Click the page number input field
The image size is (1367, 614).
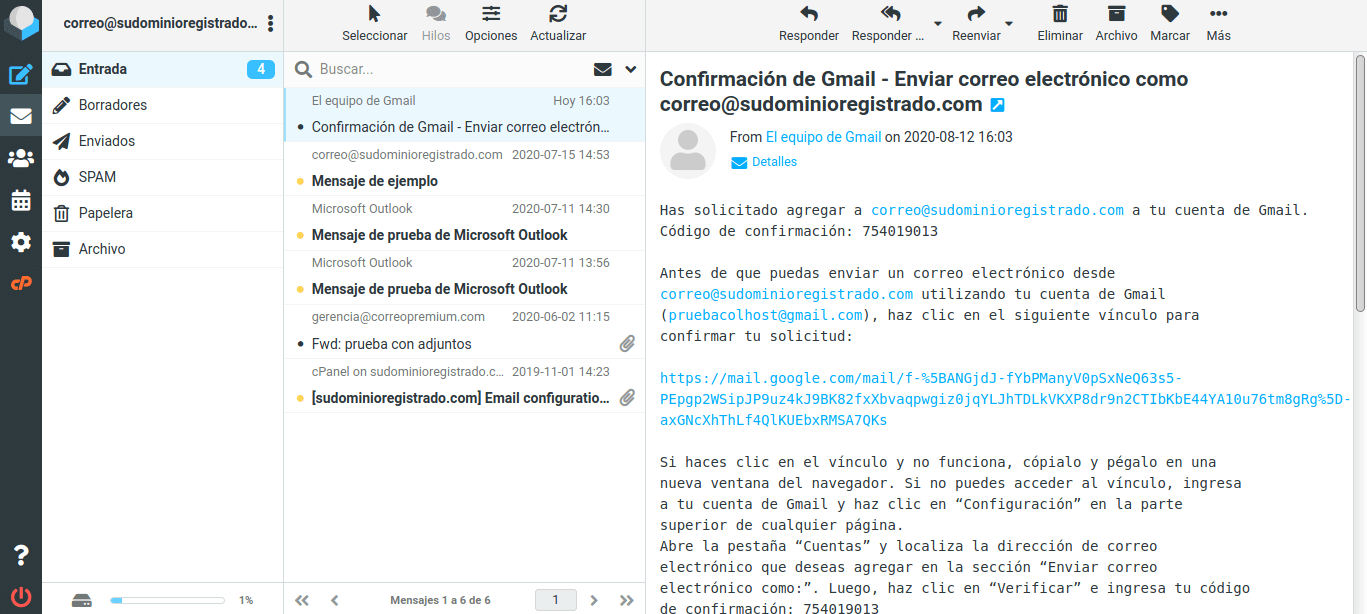pyautogui.click(x=556, y=600)
